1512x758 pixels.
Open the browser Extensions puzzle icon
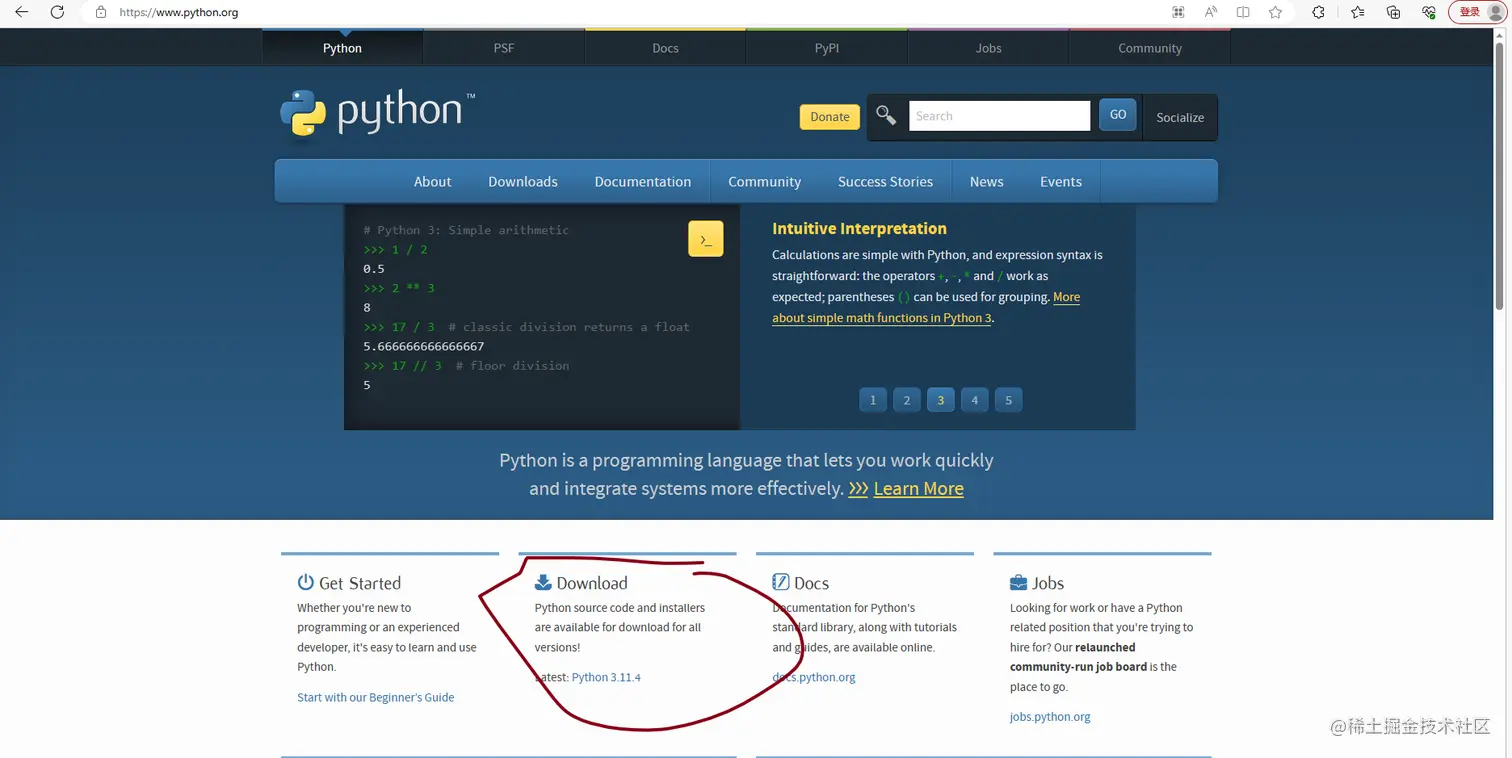click(1318, 12)
